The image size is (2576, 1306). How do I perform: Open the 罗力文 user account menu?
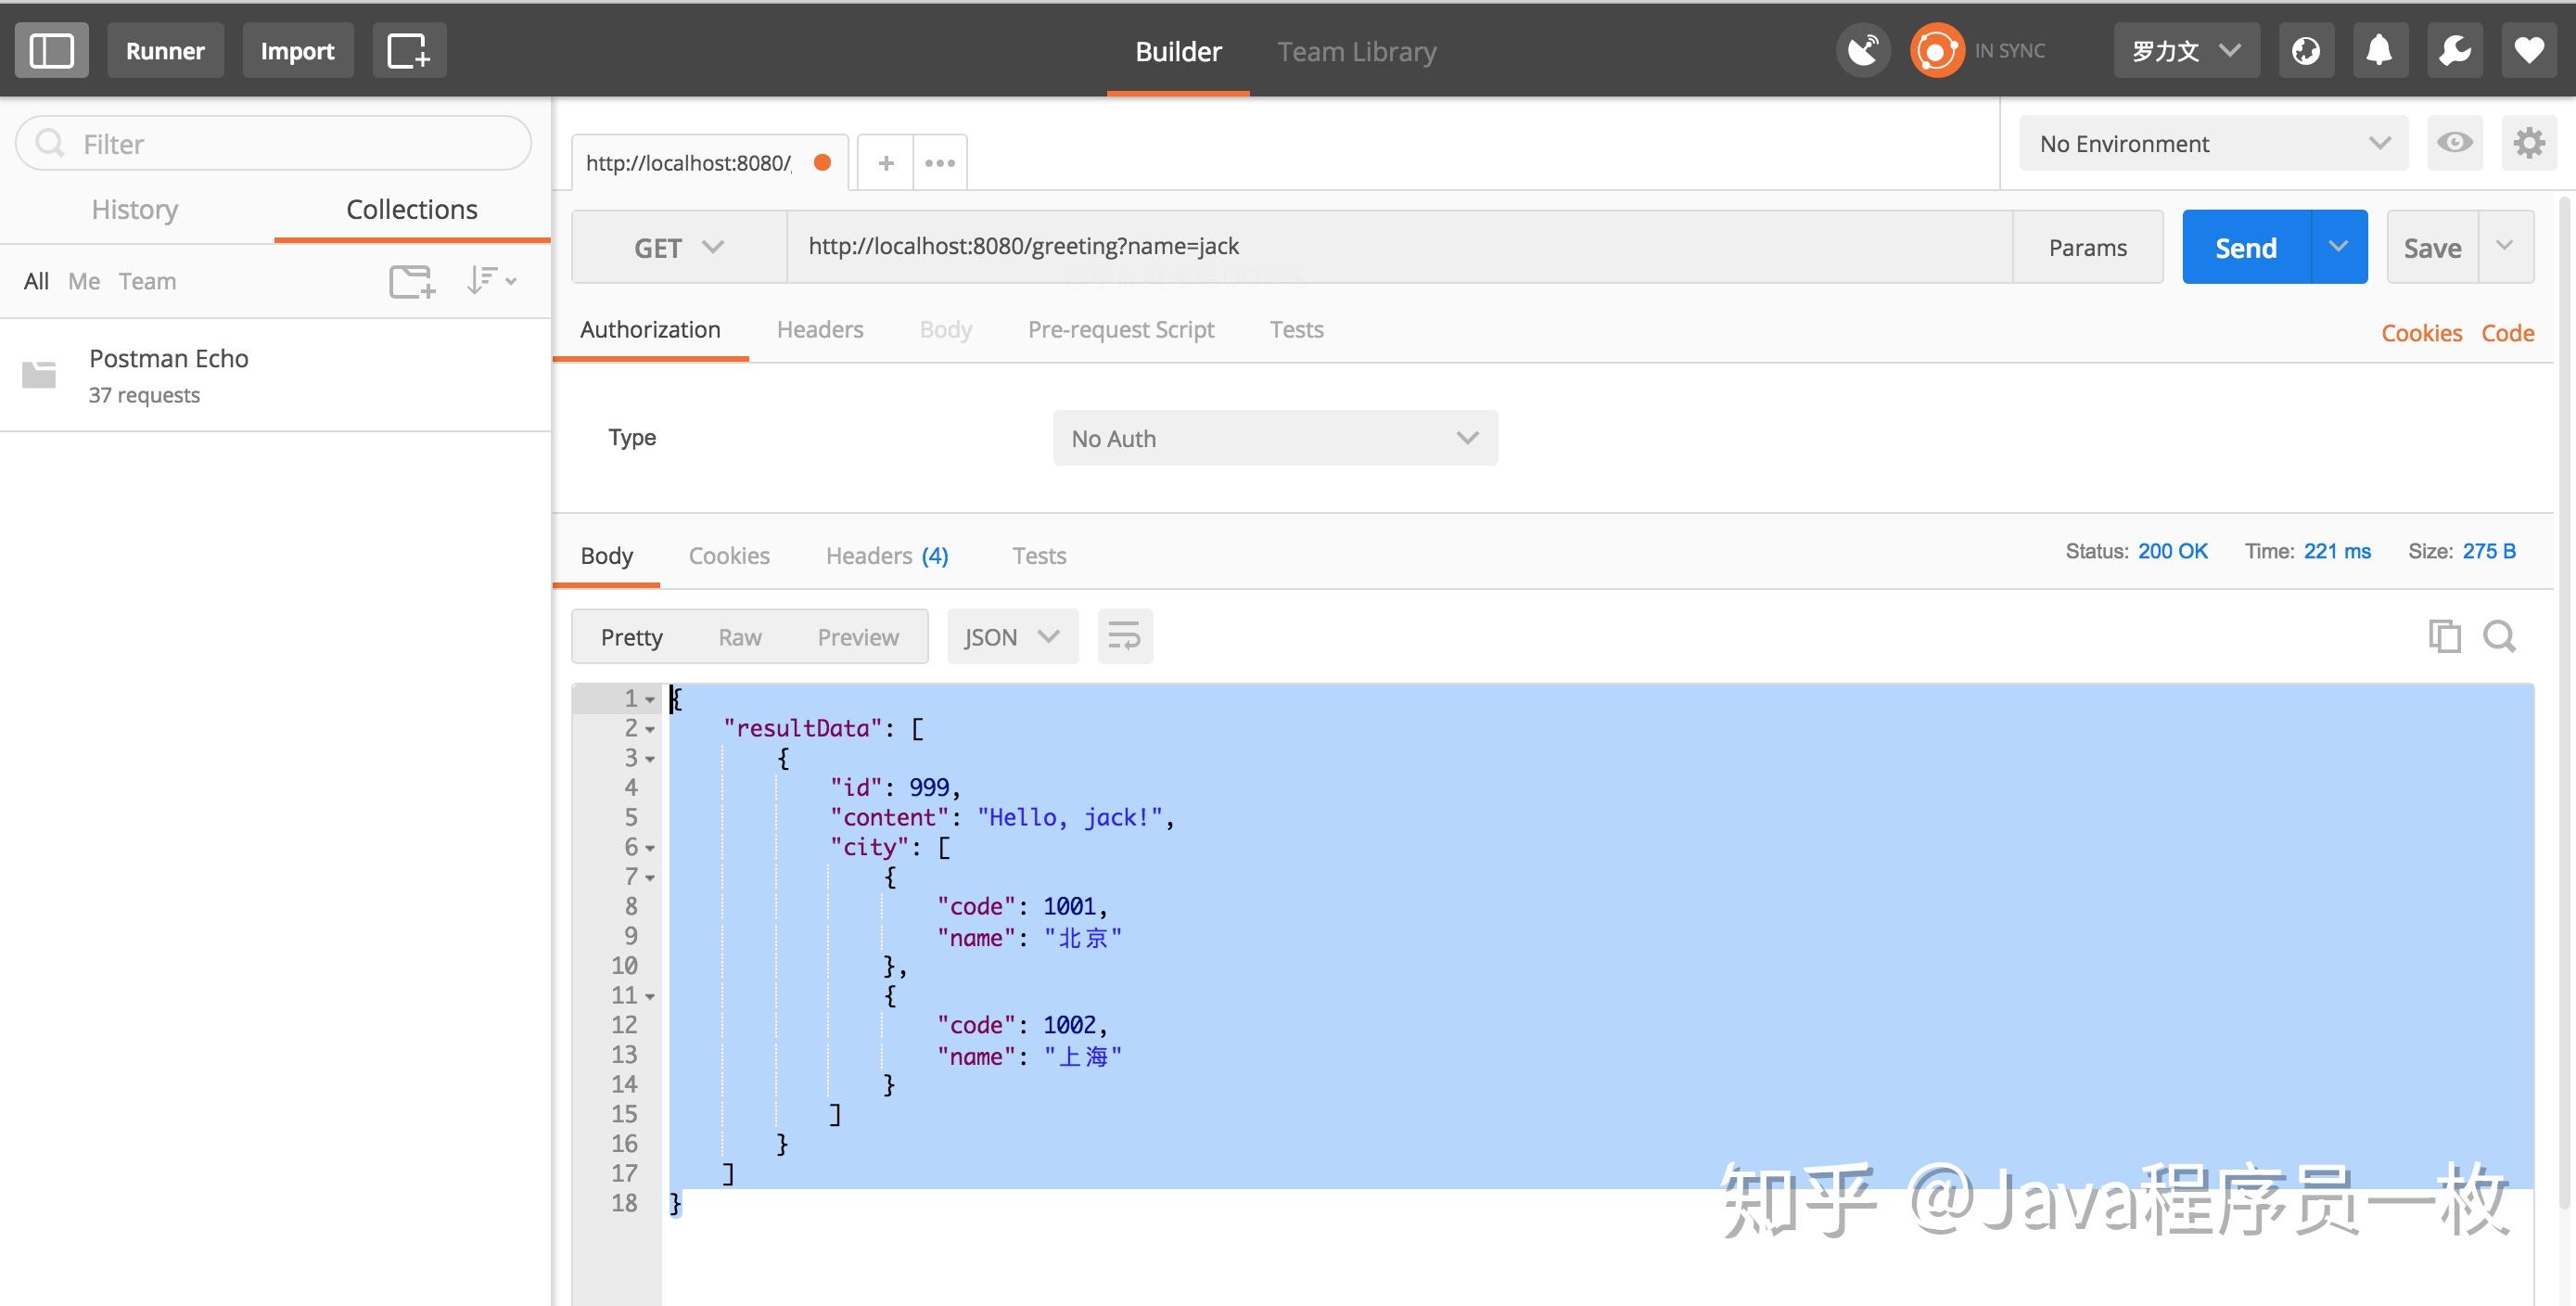click(2186, 50)
